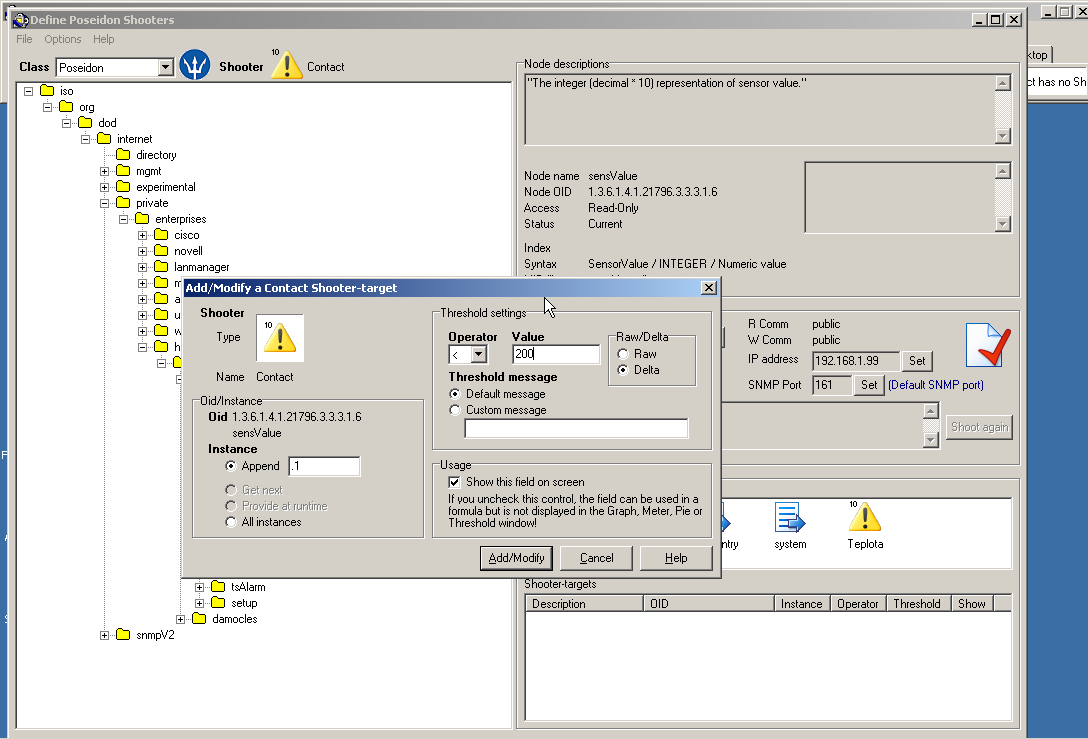The width and height of the screenshot is (1088, 739).
Task: Expand the mgmt tree node
Action: tap(104, 171)
